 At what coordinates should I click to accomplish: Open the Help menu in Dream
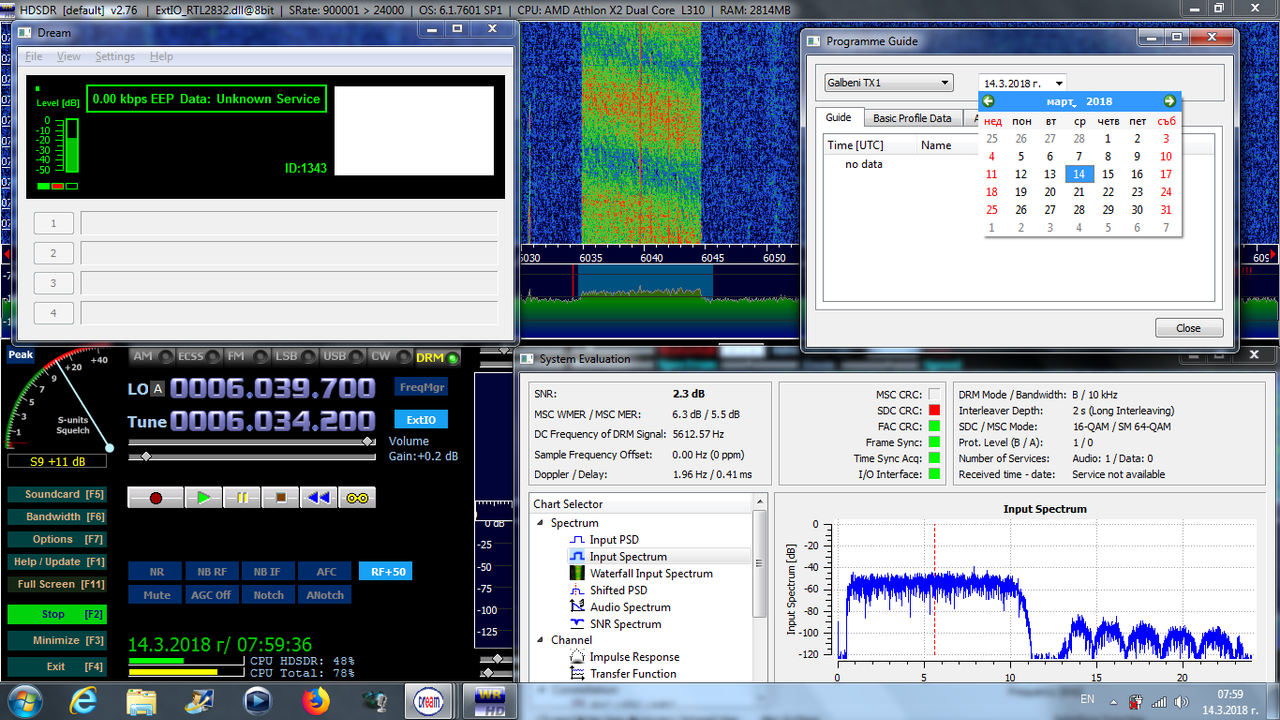pyautogui.click(x=161, y=57)
